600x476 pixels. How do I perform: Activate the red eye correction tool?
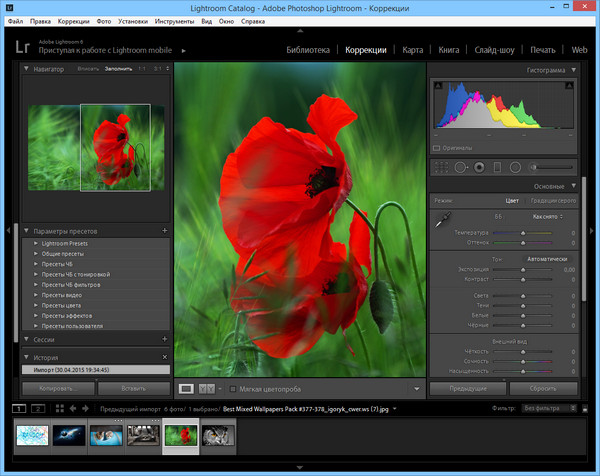pos(480,167)
